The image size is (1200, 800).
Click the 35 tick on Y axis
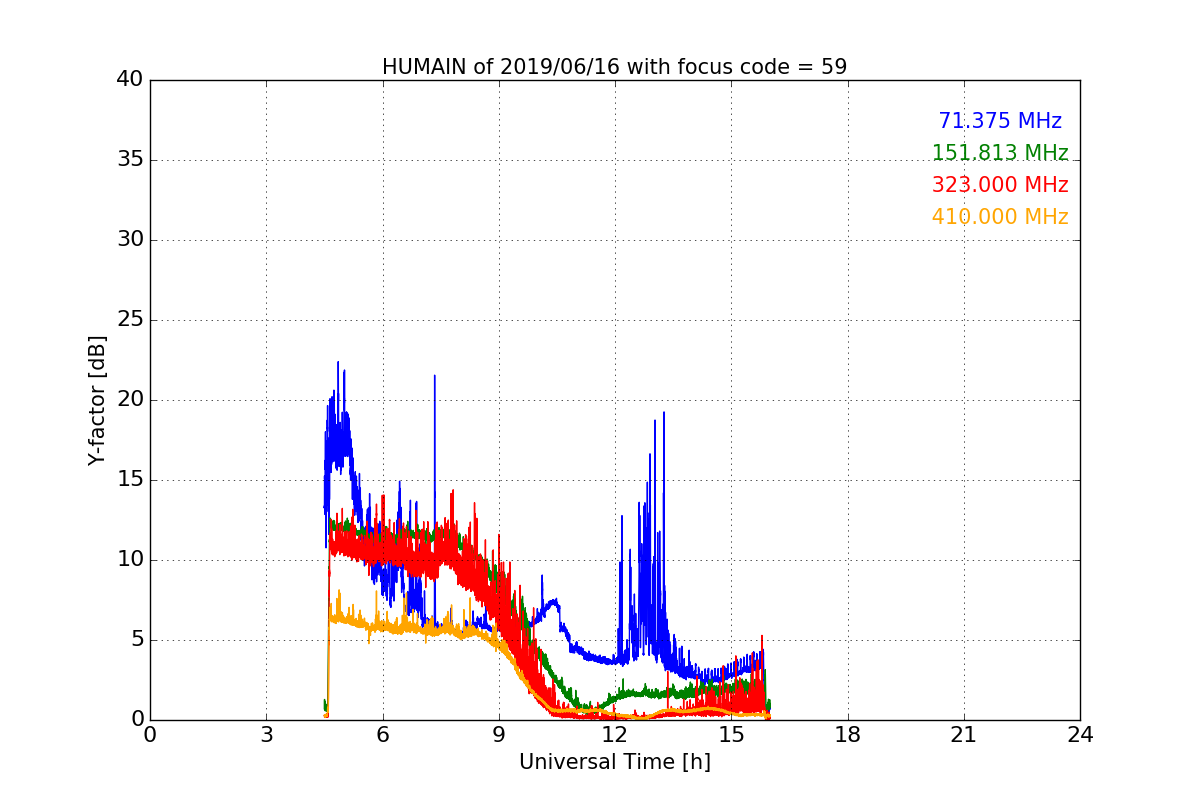[x=130, y=160]
